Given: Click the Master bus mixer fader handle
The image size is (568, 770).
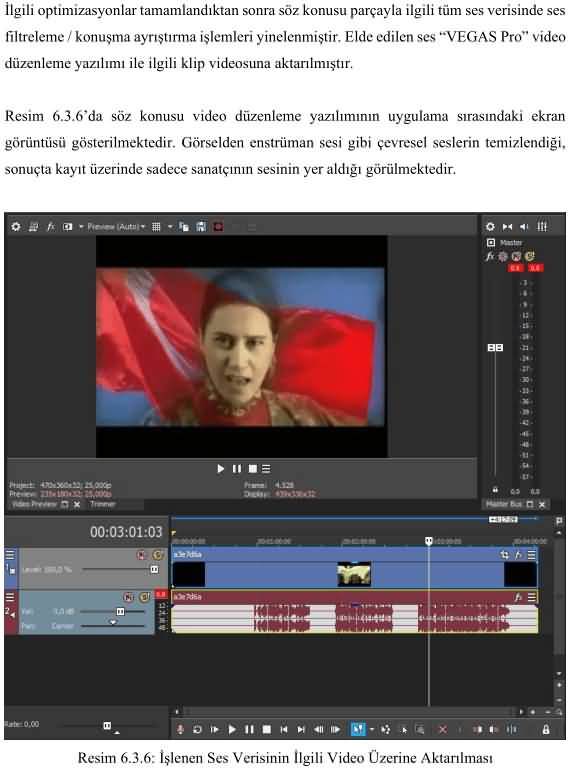Looking at the screenshot, I should (495, 348).
